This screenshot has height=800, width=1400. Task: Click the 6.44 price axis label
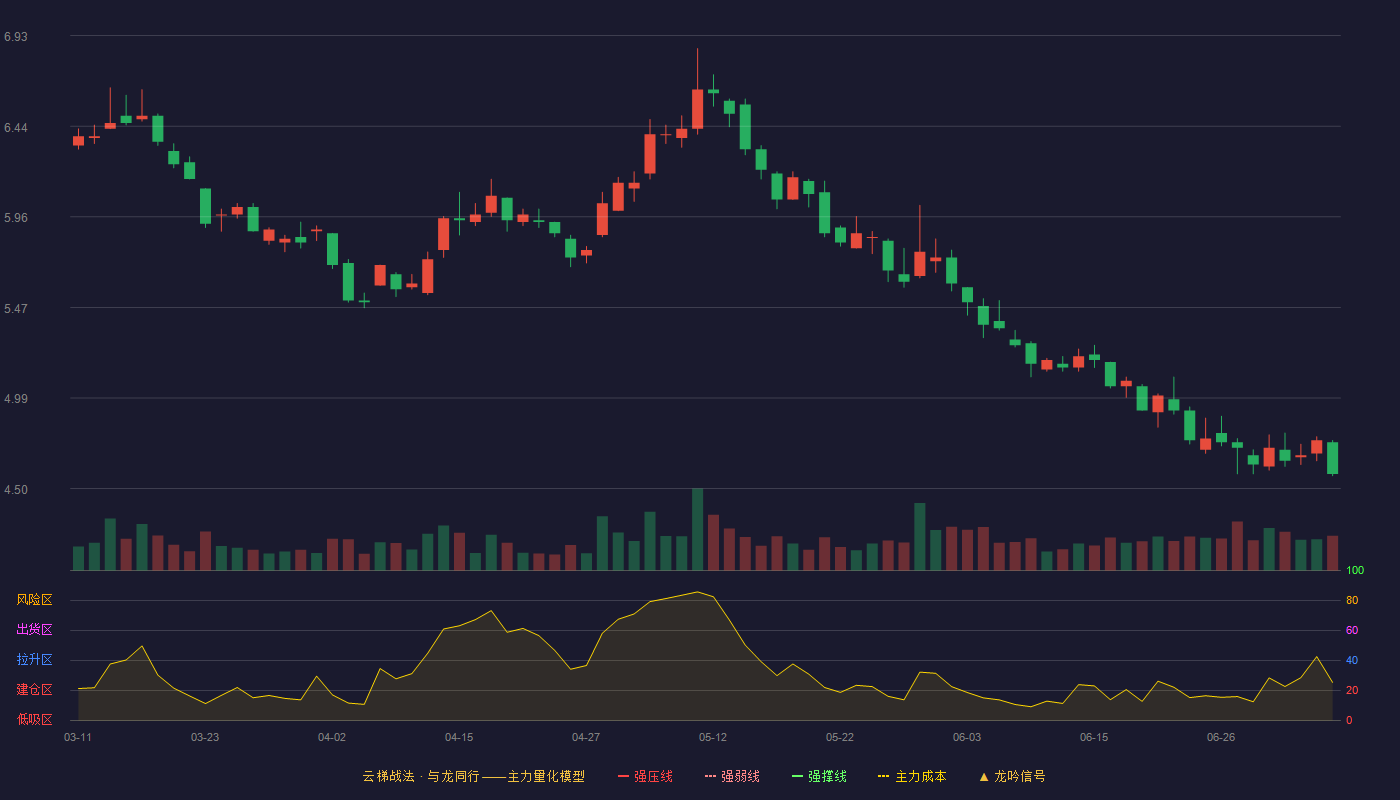pyautogui.click(x=16, y=128)
